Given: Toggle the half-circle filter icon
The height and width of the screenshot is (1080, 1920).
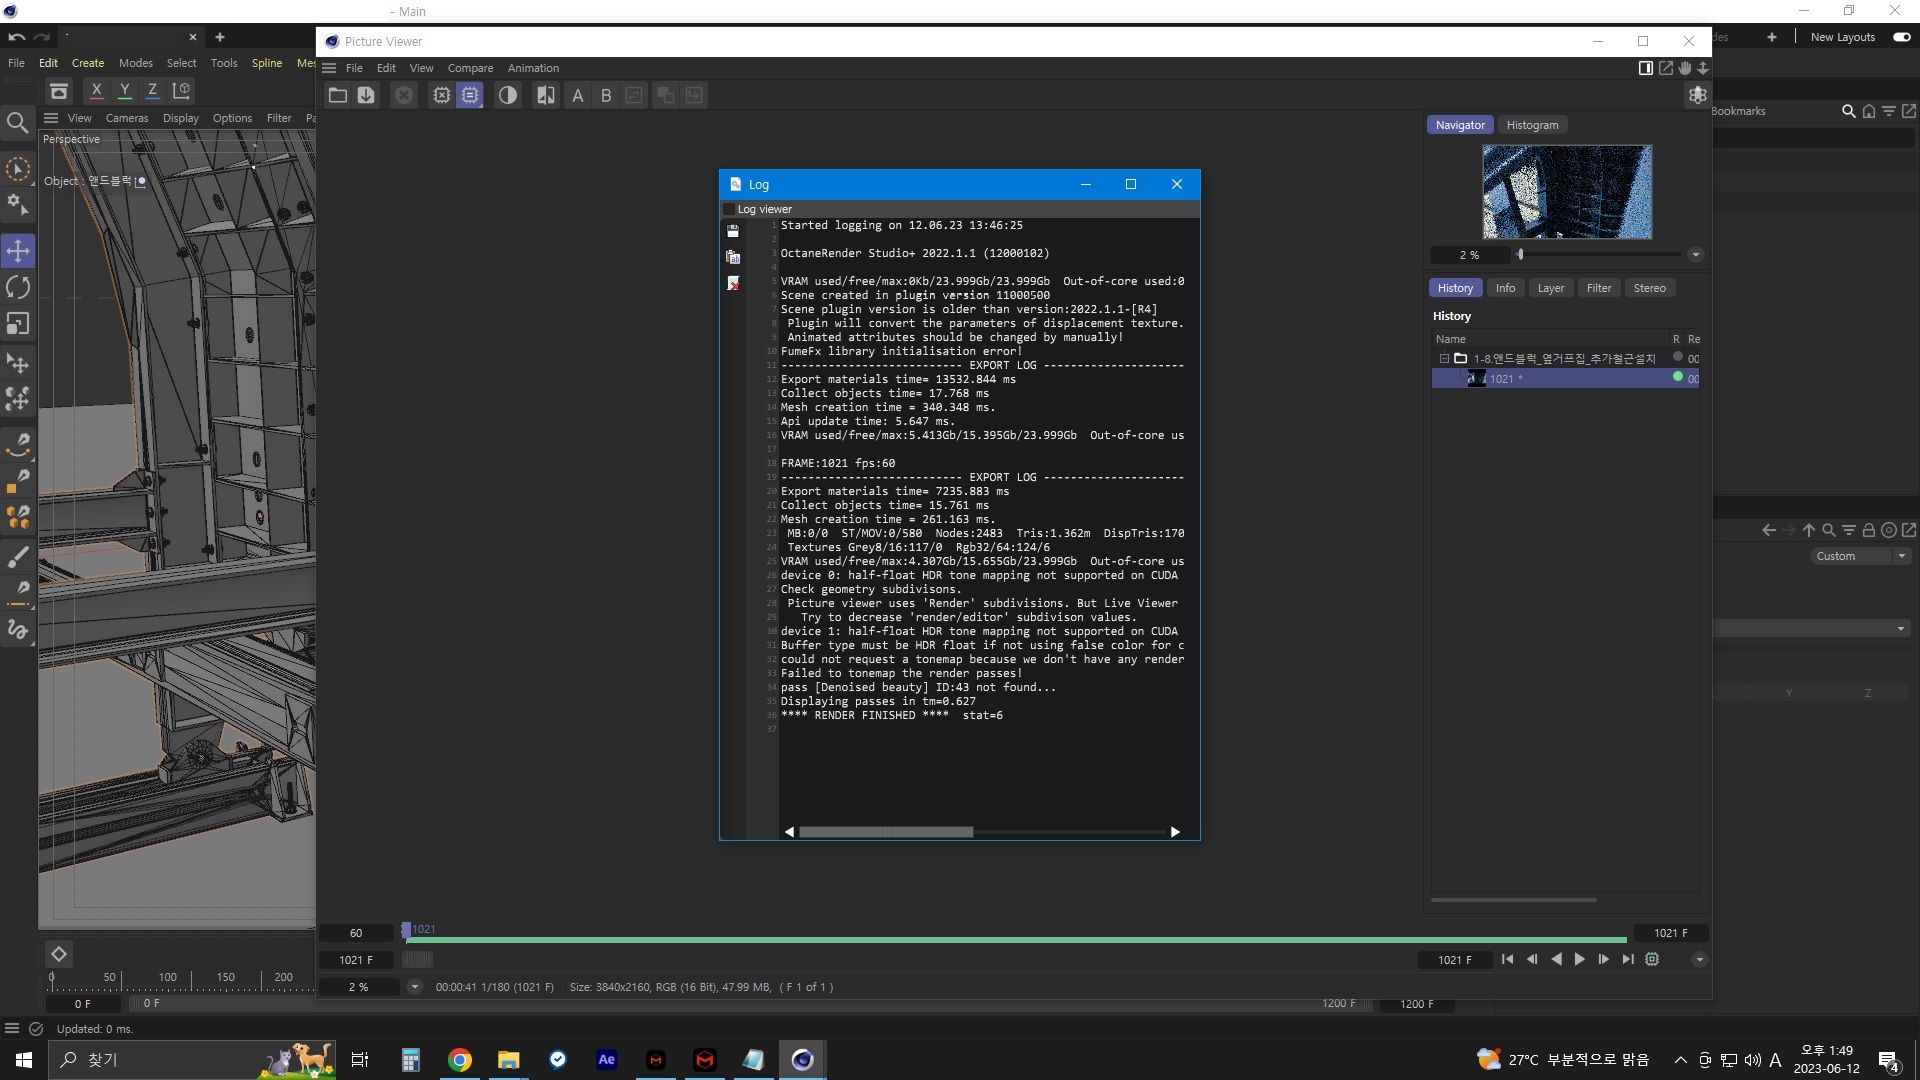Looking at the screenshot, I should point(508,95).
